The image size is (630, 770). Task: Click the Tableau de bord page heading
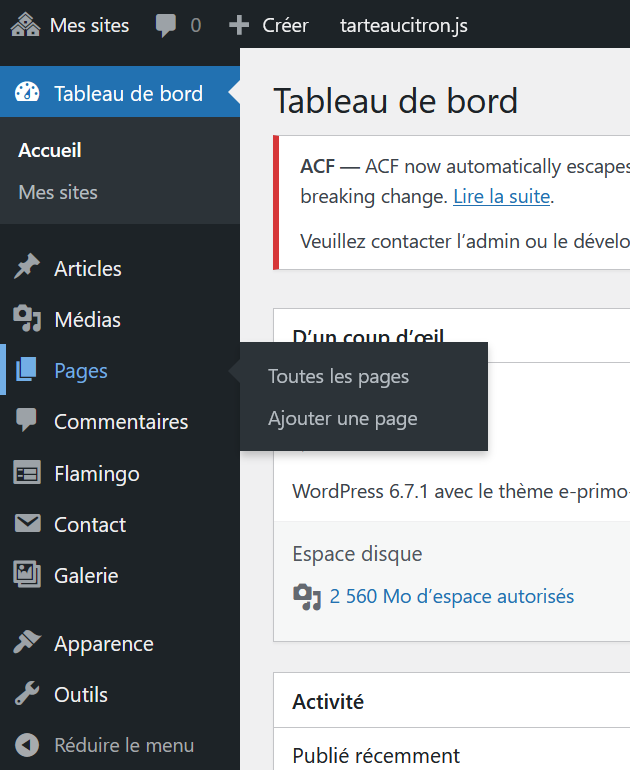[x=395, y=101]
